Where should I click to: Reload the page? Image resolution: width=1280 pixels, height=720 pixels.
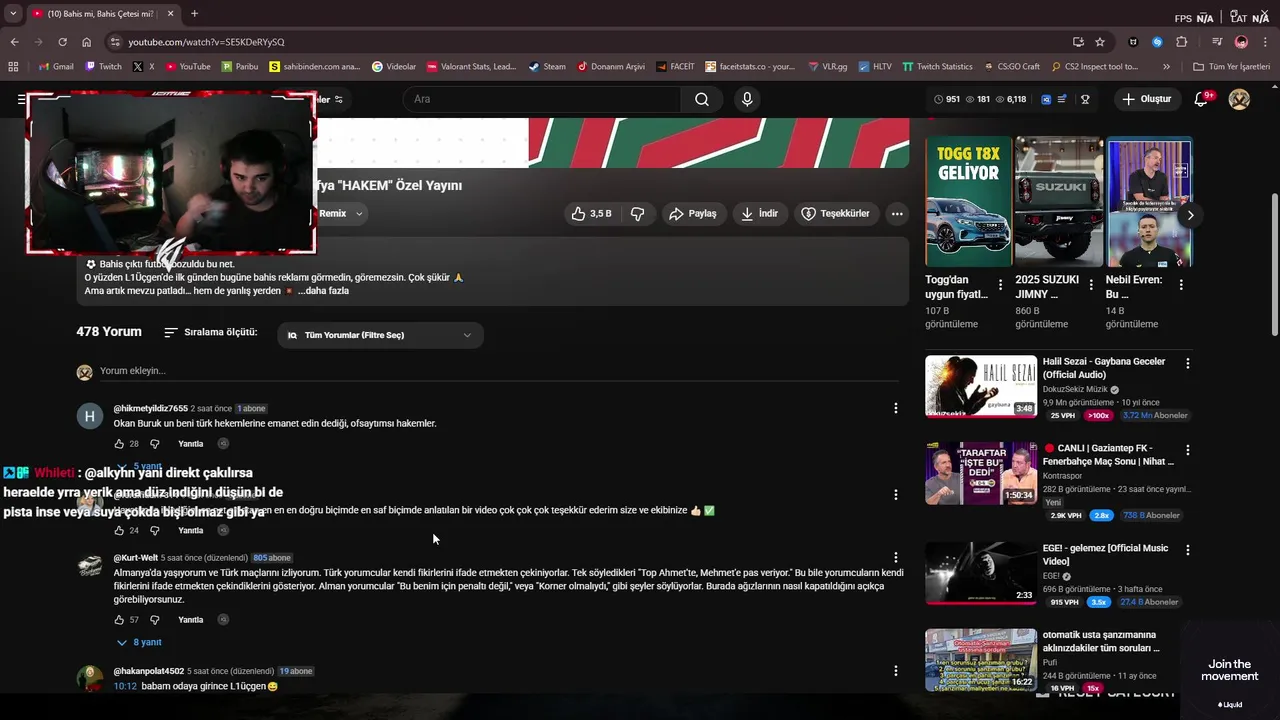click(x=62, y=42)
